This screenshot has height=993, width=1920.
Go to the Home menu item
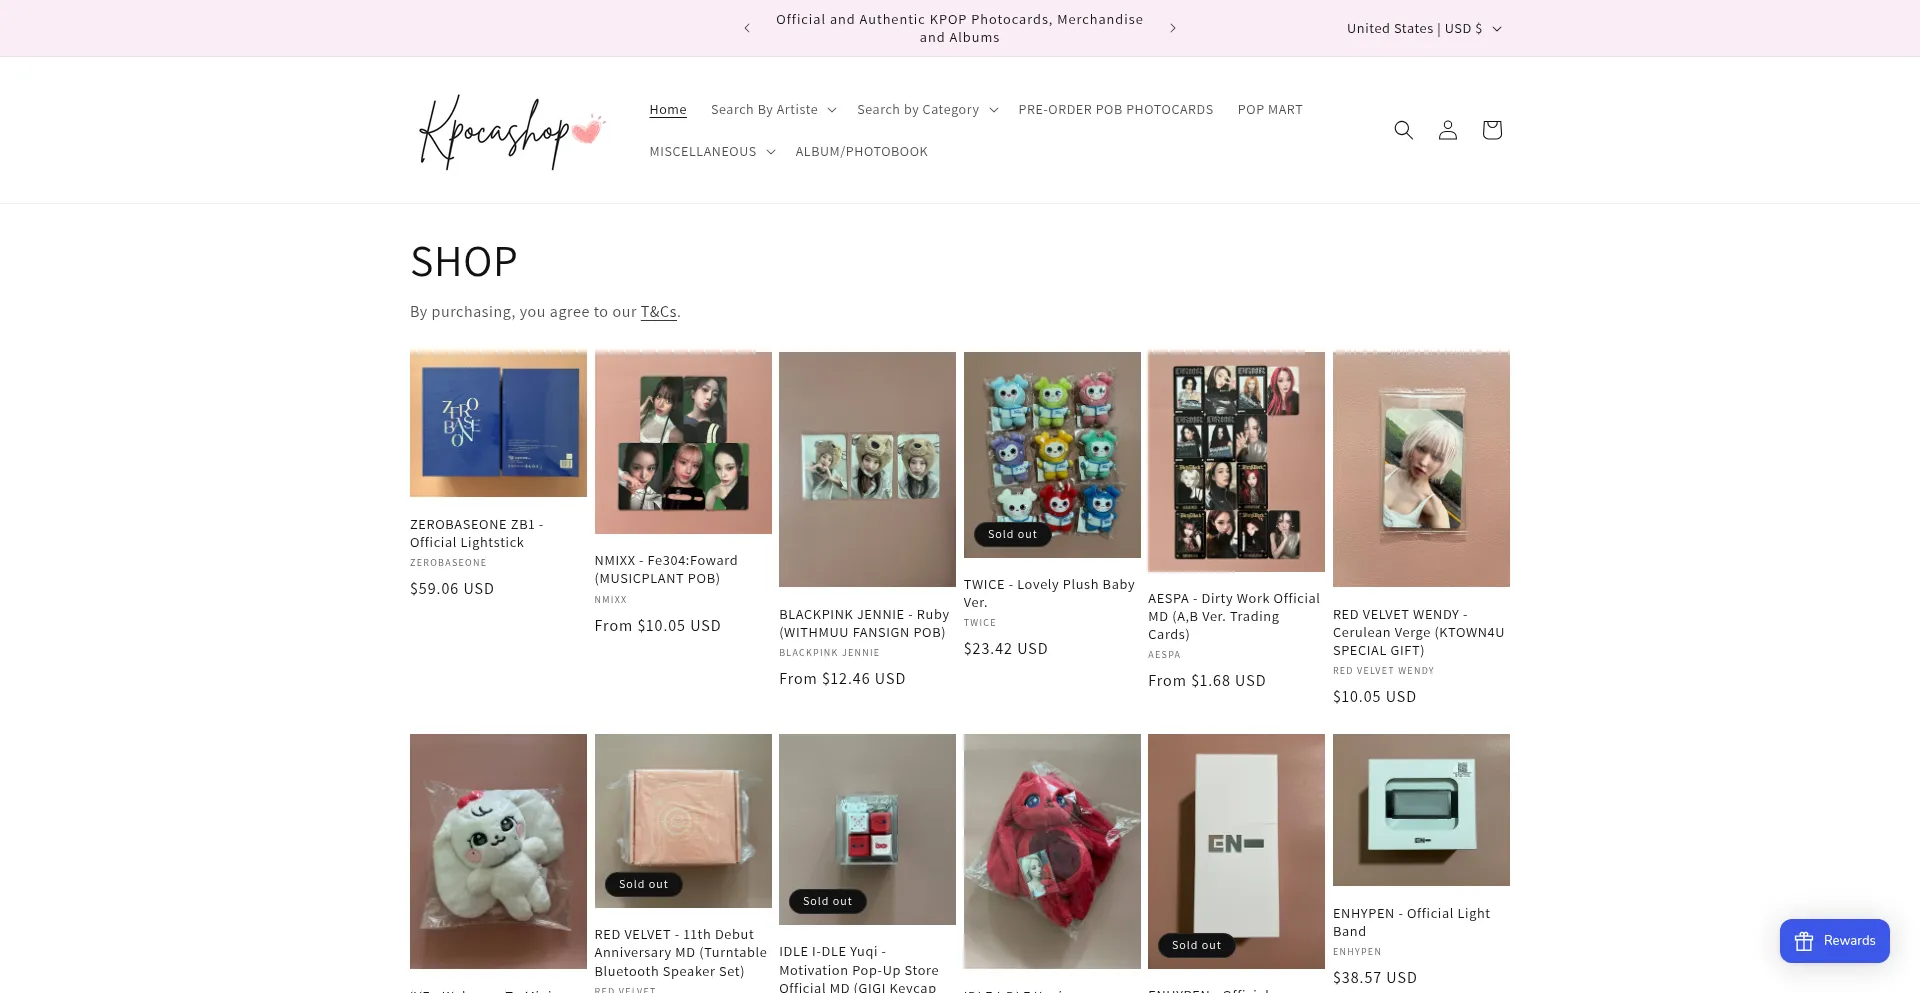coord(668,110)
